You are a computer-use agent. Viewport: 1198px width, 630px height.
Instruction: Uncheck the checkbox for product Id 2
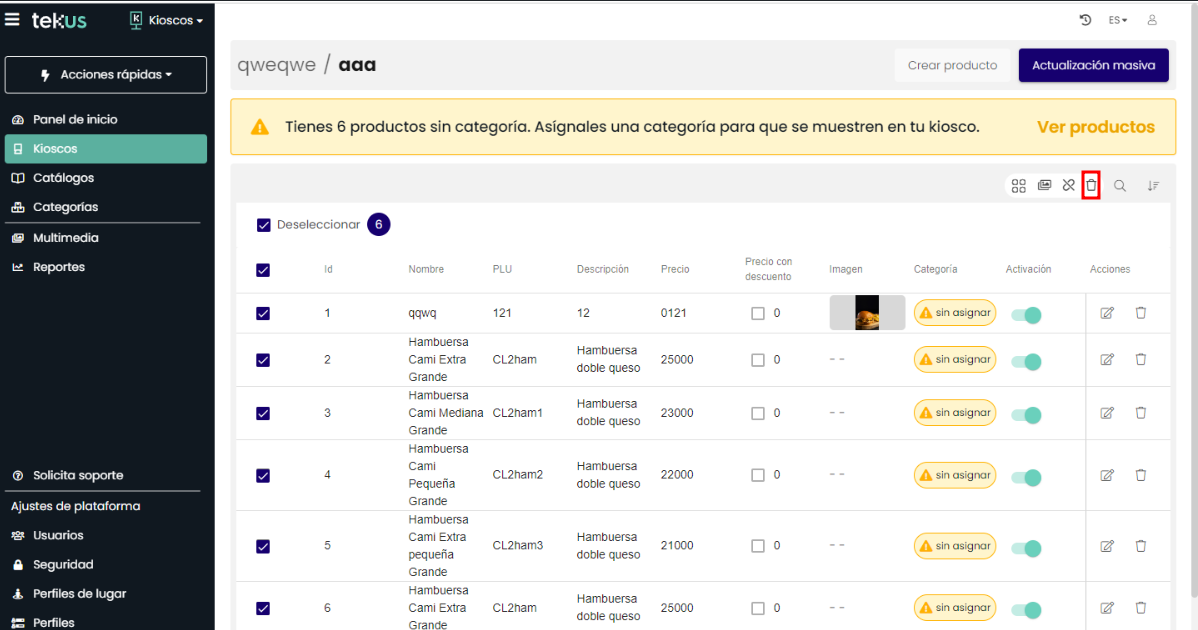[x=263, y=360]
